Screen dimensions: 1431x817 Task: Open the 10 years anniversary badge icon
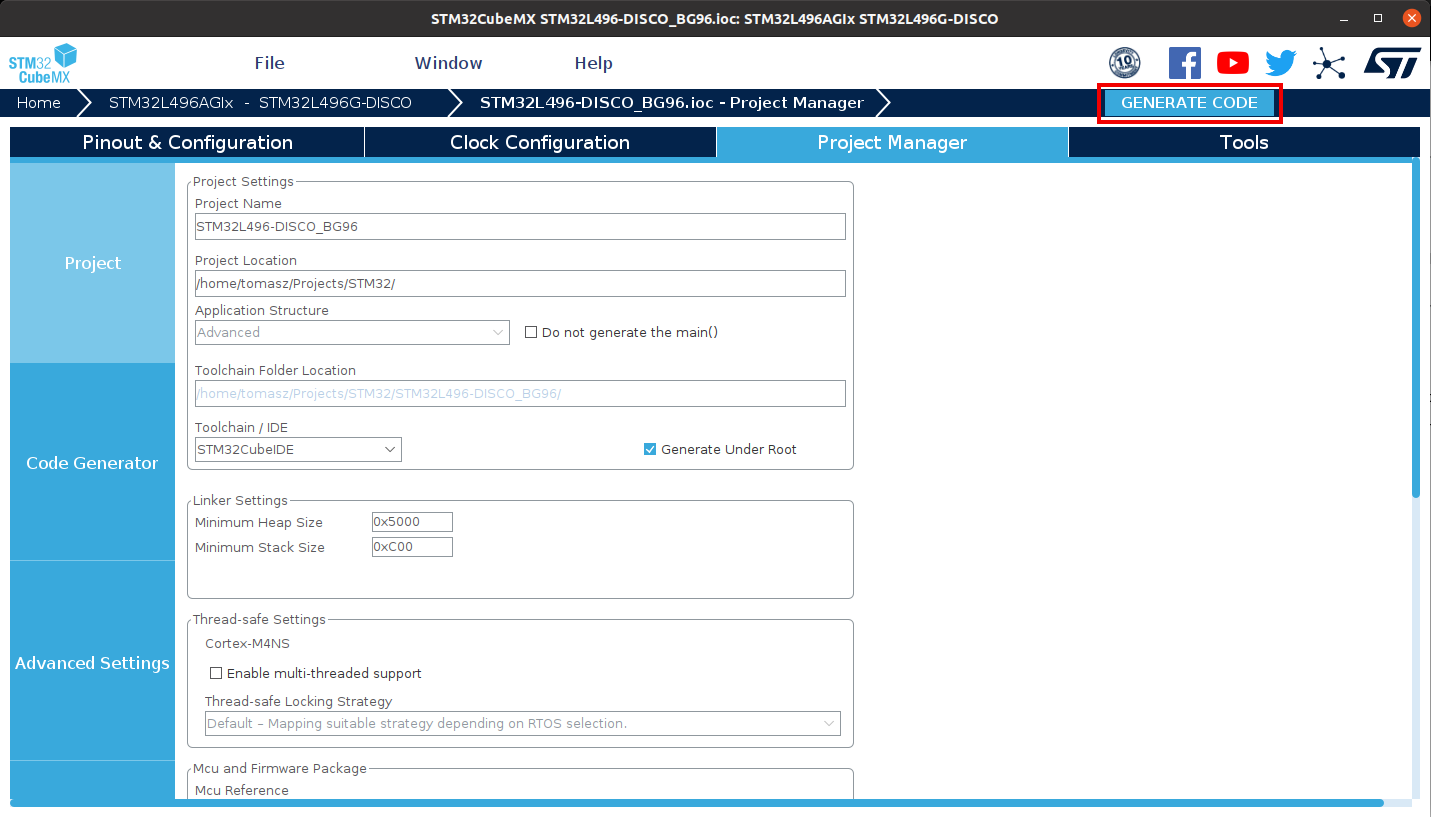[1125, 63]
